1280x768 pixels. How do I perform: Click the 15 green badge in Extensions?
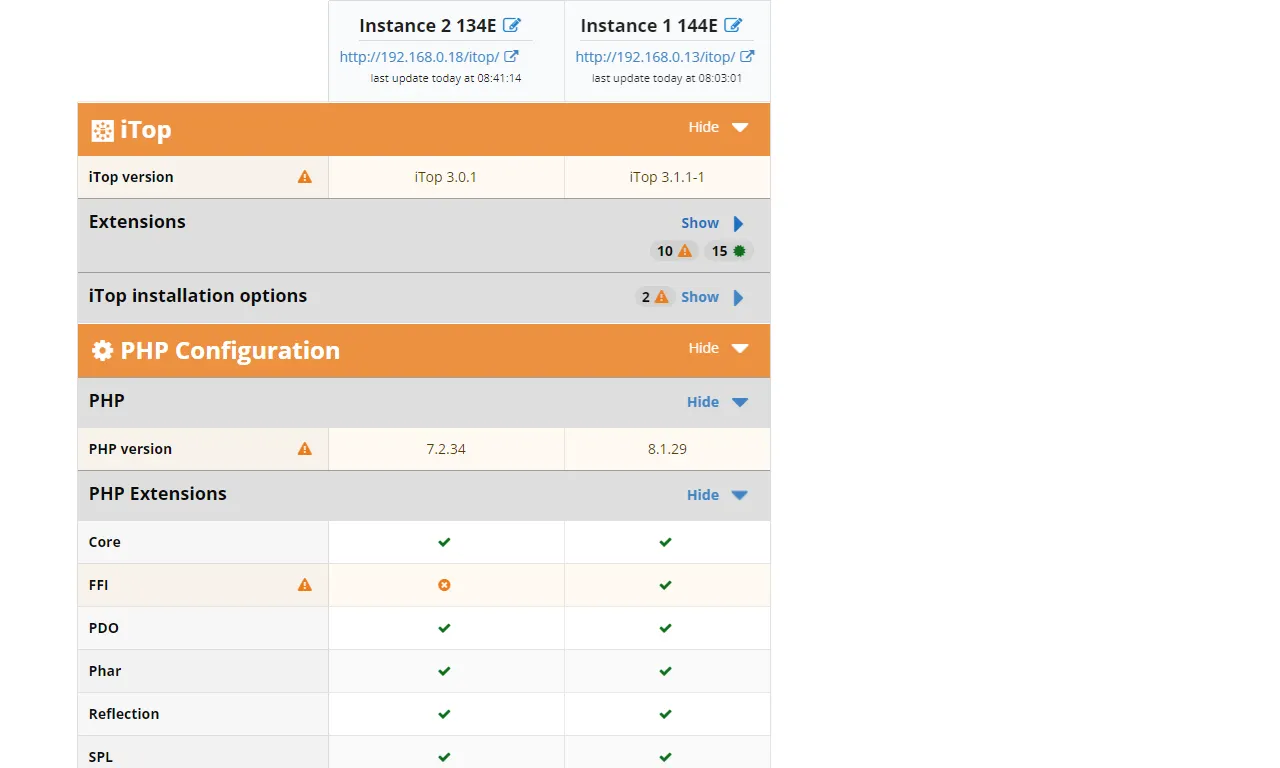click(729, 251)
